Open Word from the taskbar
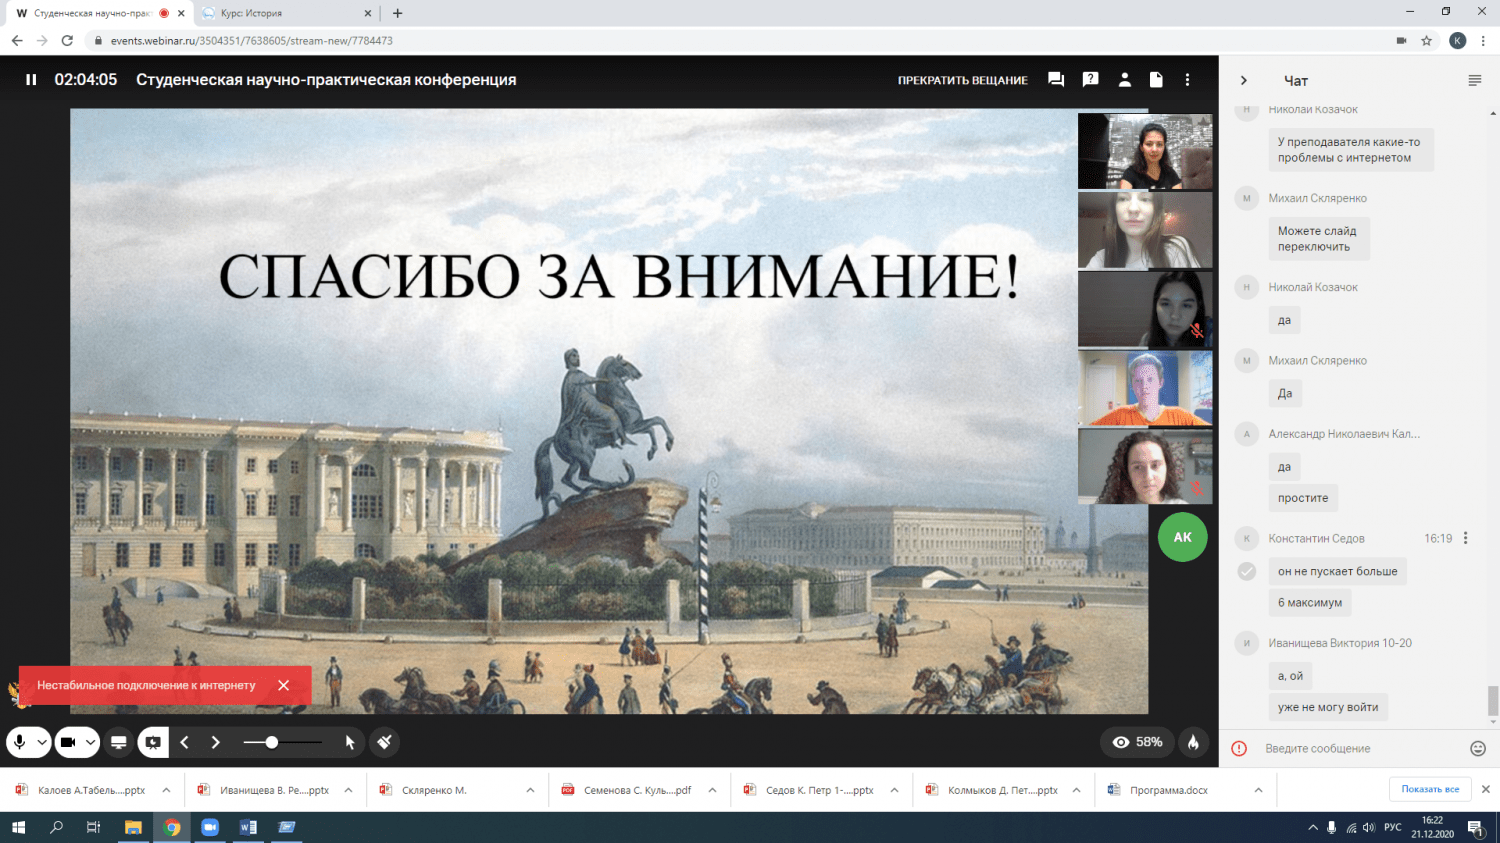 pos(248,827)
